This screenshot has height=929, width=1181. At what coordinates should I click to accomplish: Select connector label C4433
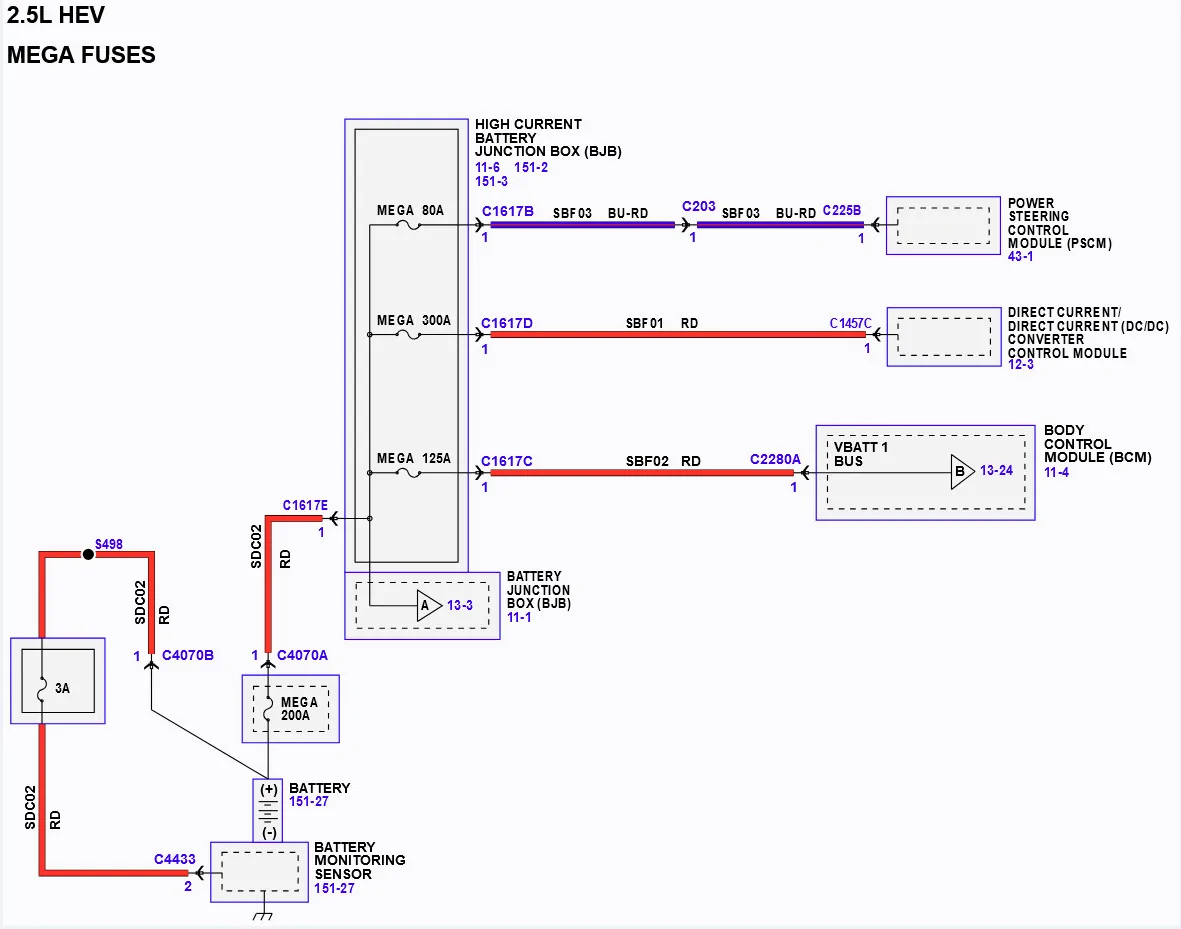(x=175, y=859)
